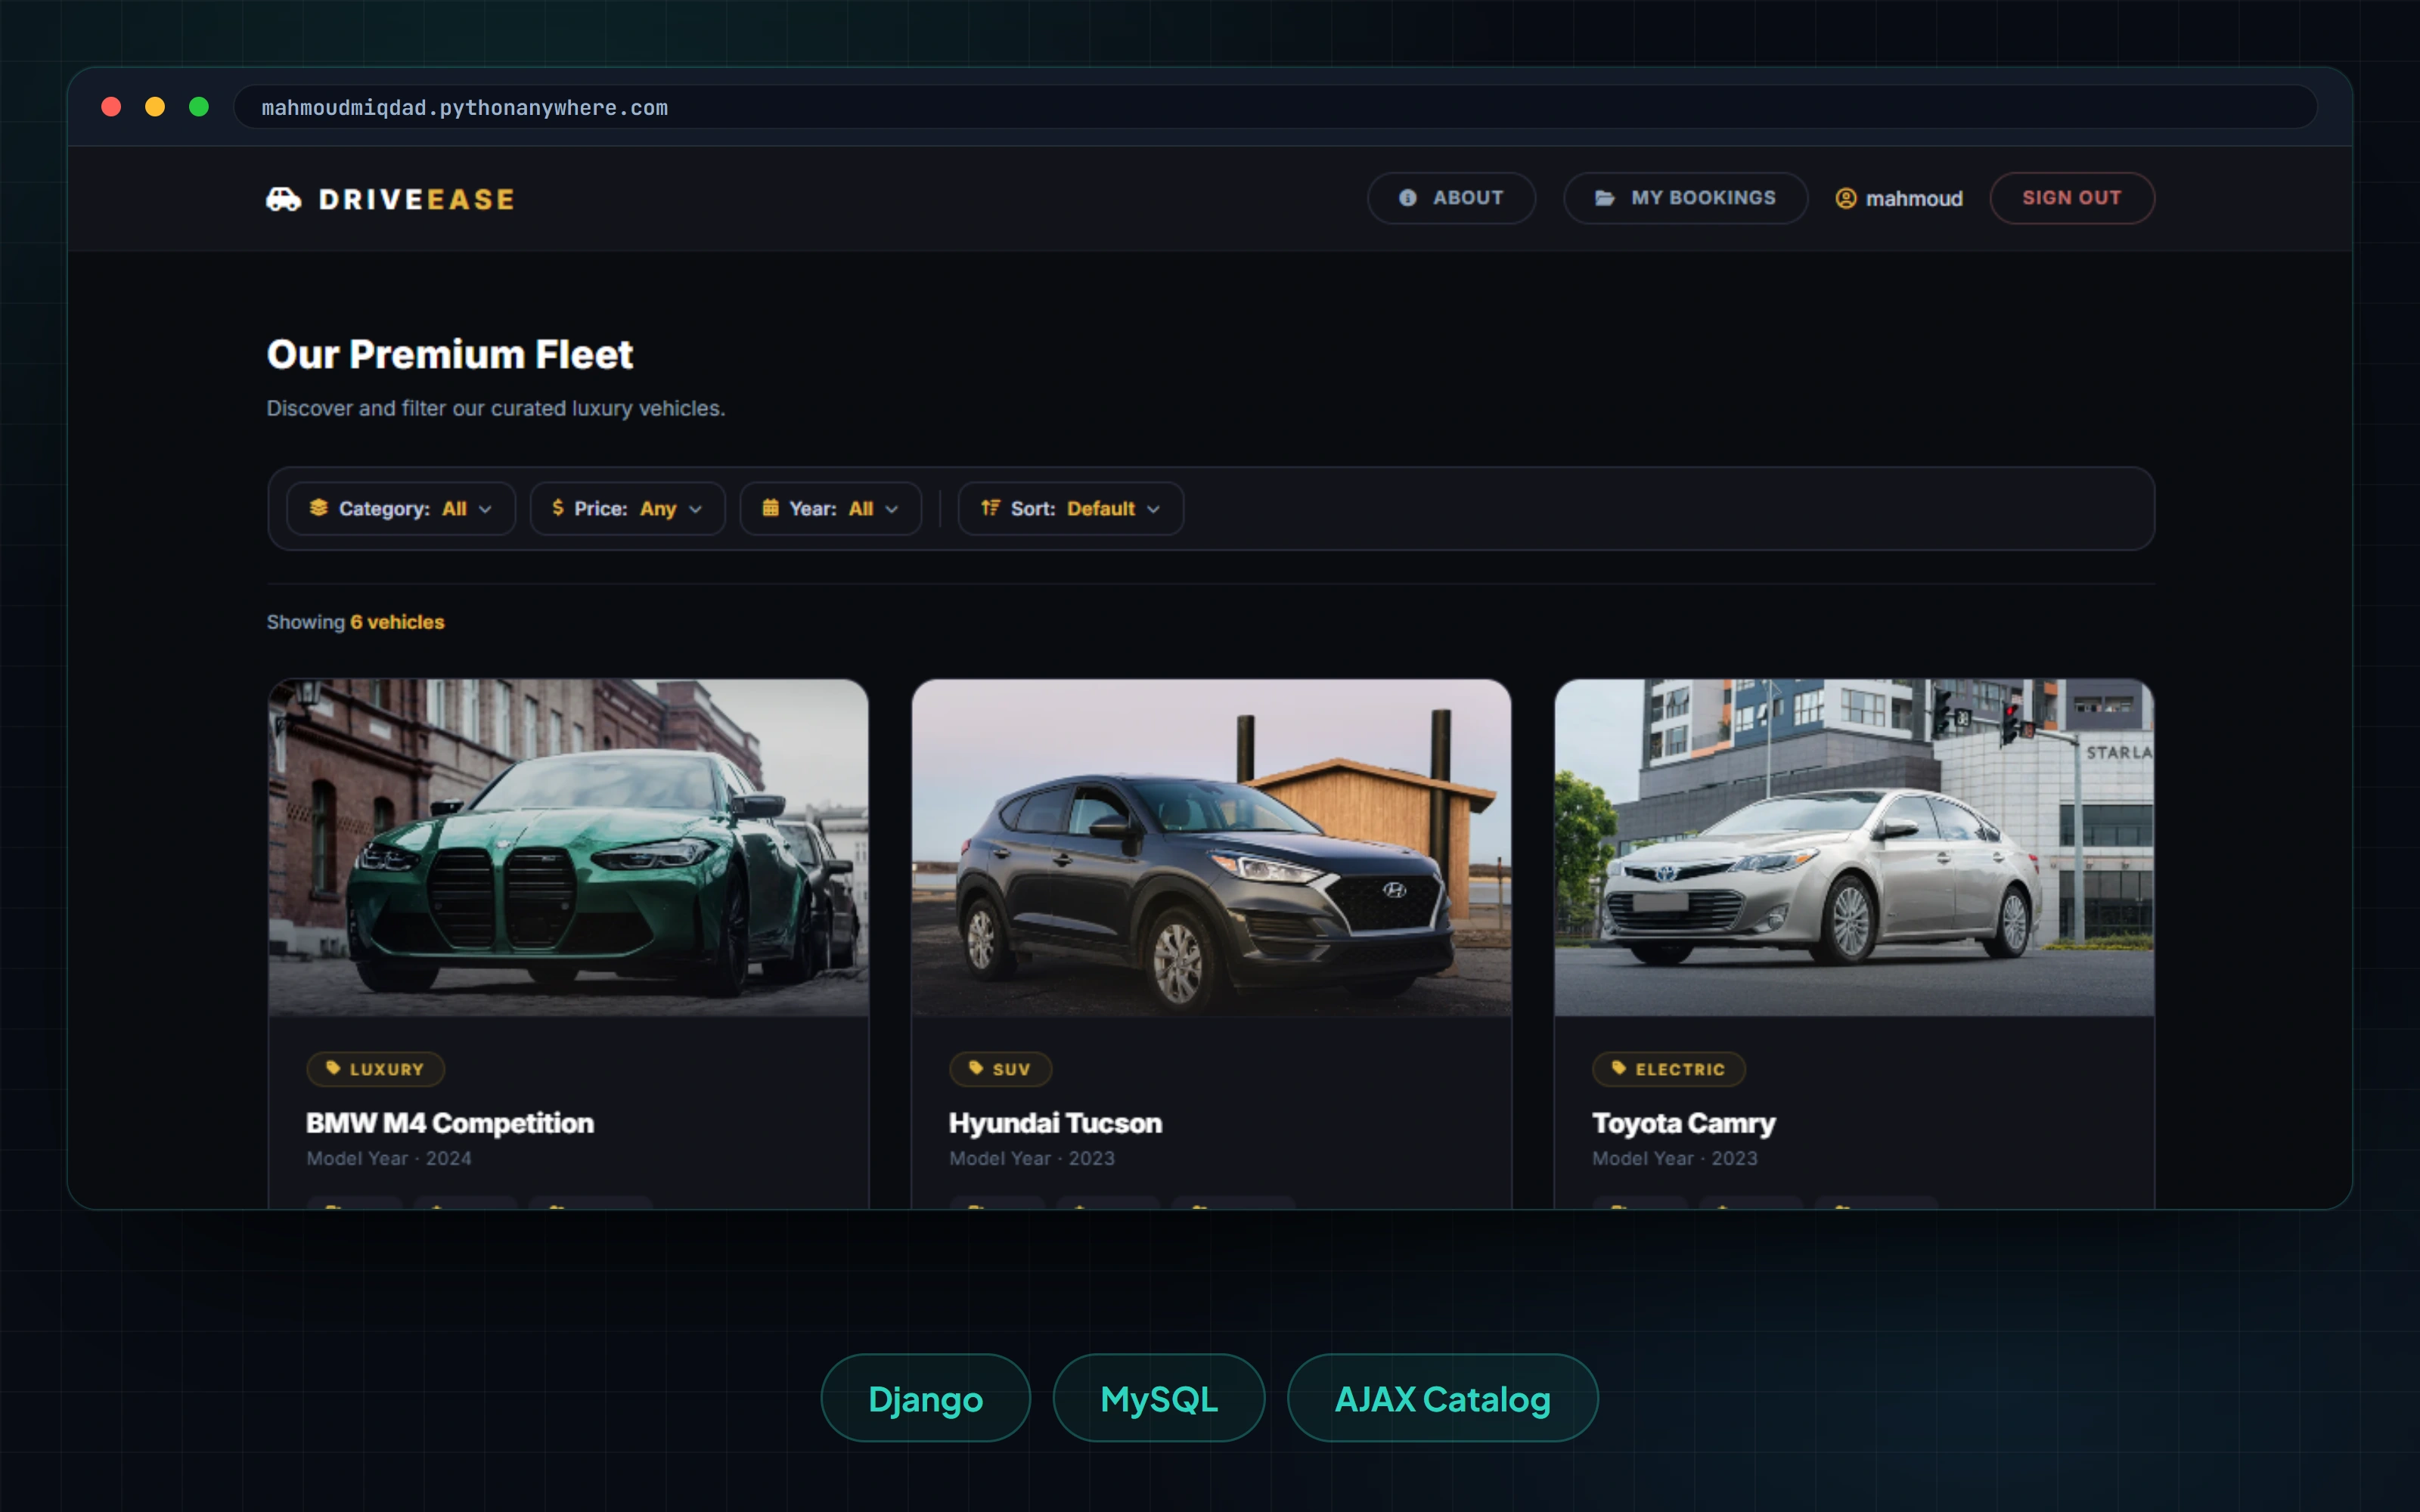The height and width of the screenshot is (1512, 2420).
Task: Open the Toyota Camry title
Action: pyautogui.click(x=1684, y=1124)
